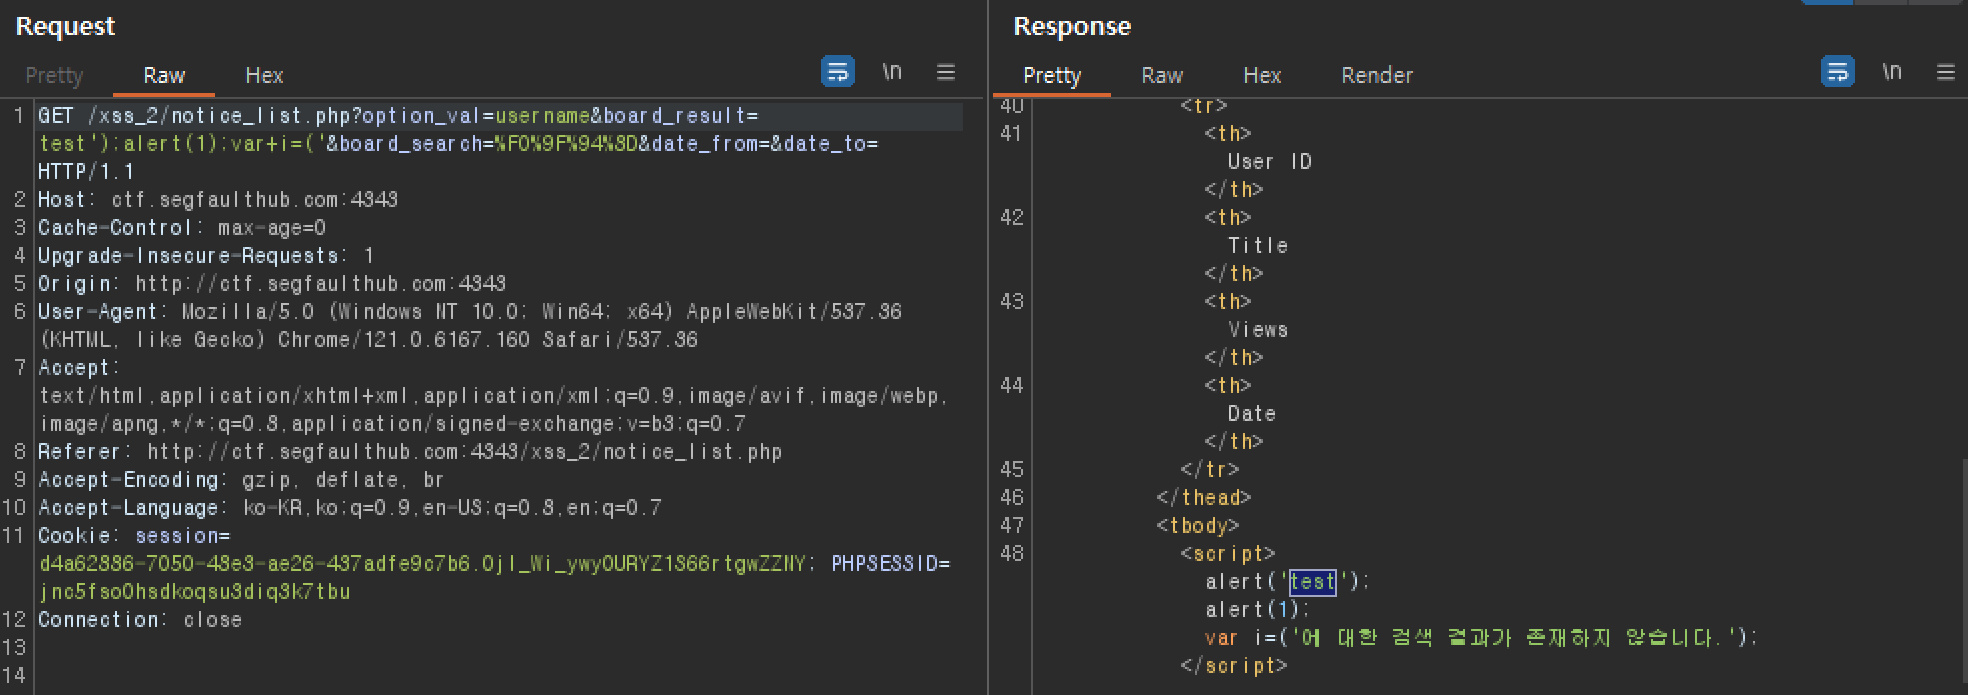Switch Request view to Pretty tab

pos(54,76)
